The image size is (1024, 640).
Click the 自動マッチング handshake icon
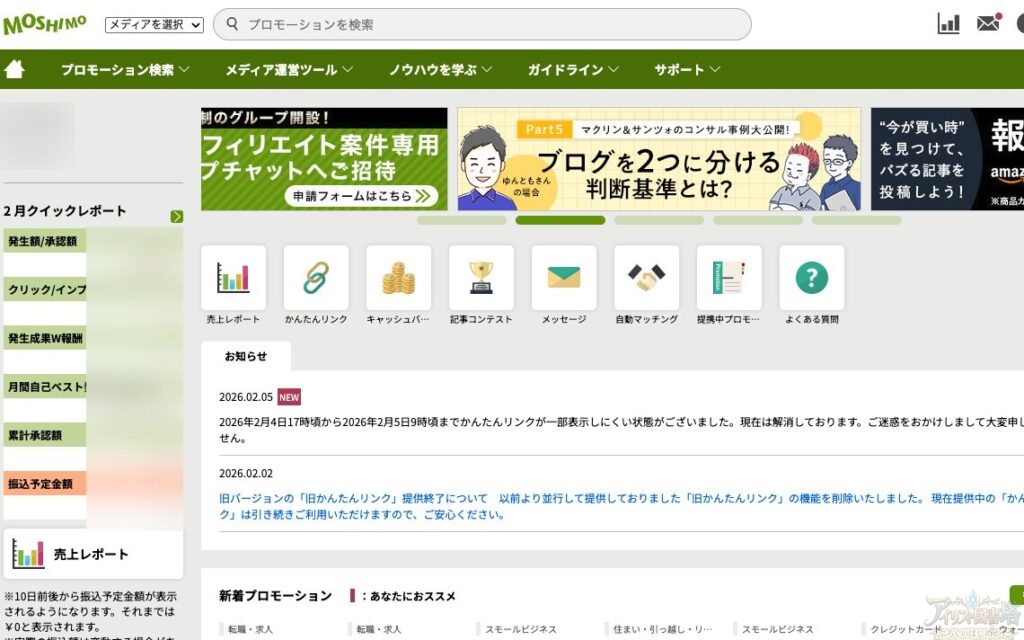pos(646,278)
